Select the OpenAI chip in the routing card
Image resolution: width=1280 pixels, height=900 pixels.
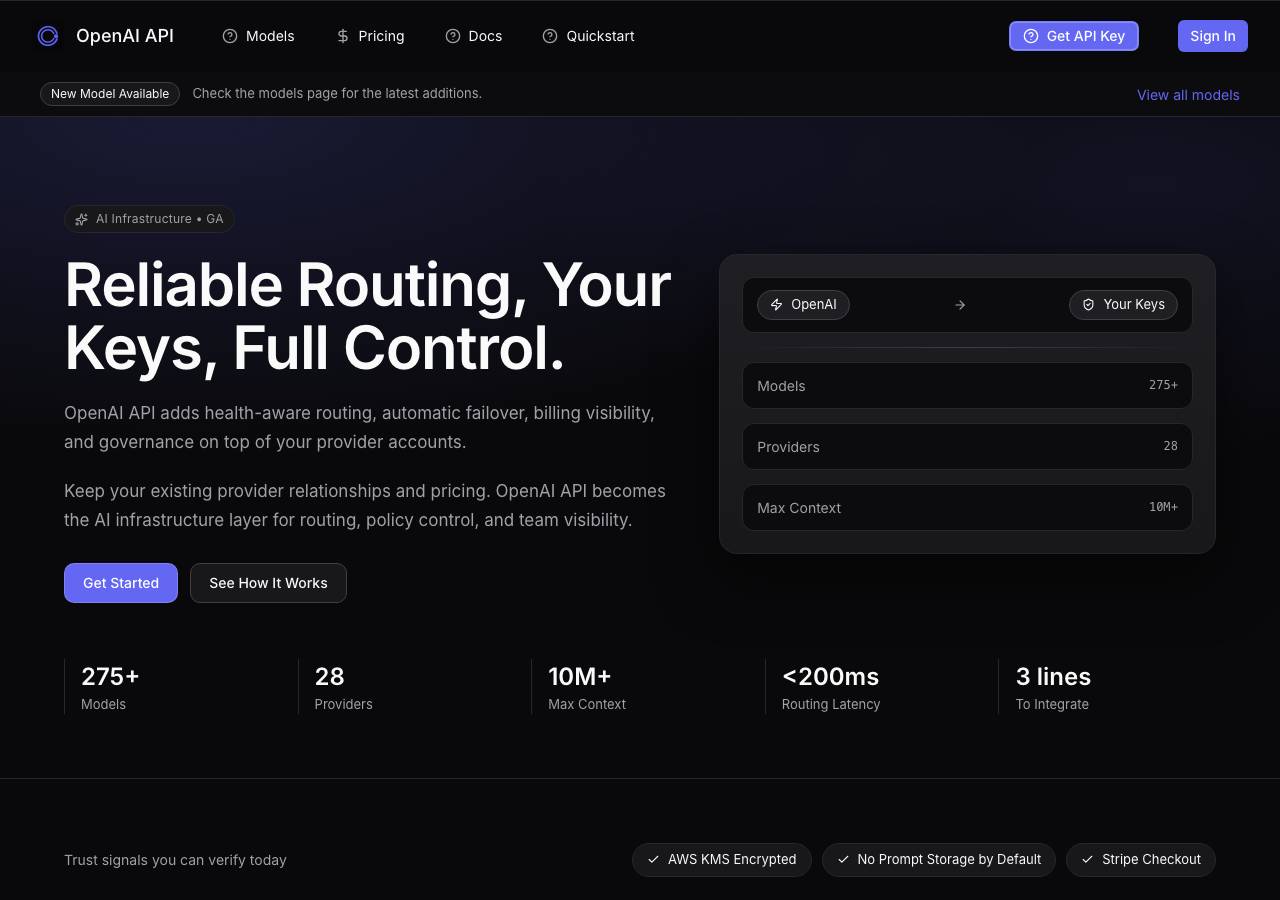803,305
